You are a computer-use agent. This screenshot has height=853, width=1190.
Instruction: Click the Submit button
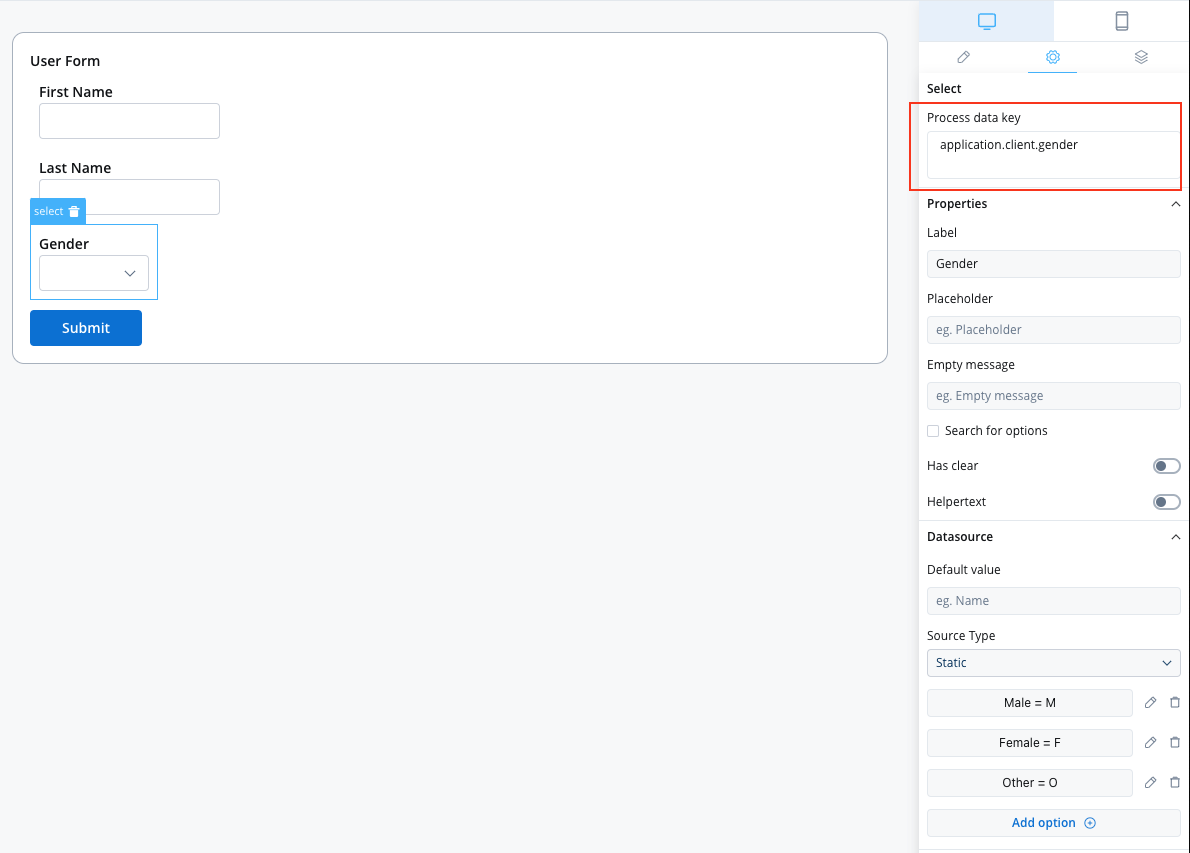86,328
